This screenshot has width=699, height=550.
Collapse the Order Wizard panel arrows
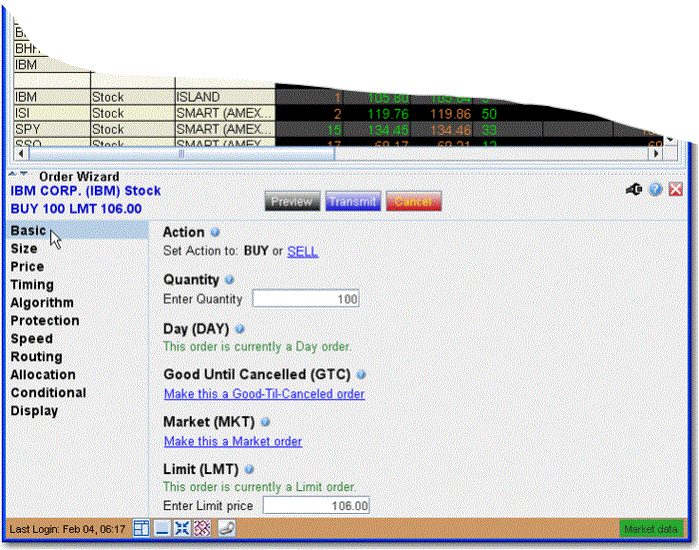click(x=20, y=176)
